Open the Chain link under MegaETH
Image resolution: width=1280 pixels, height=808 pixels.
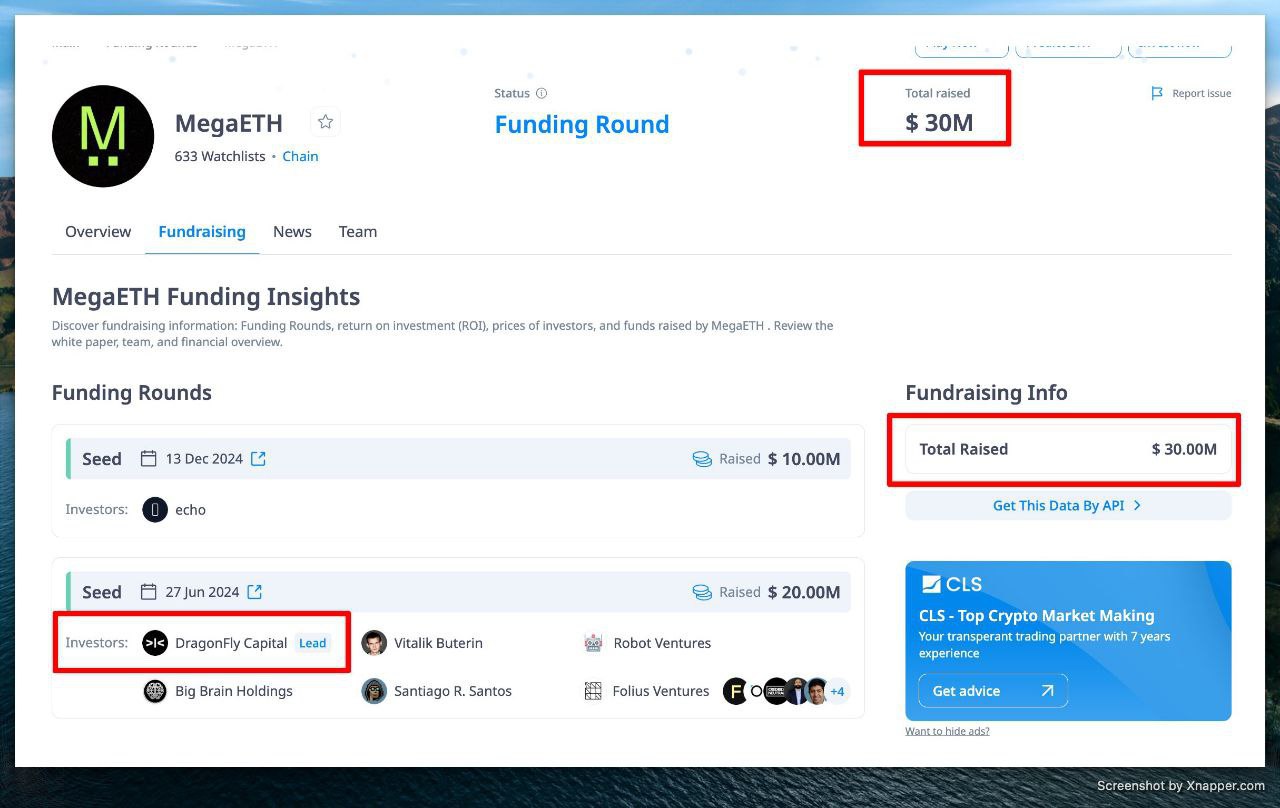(300, 156)
